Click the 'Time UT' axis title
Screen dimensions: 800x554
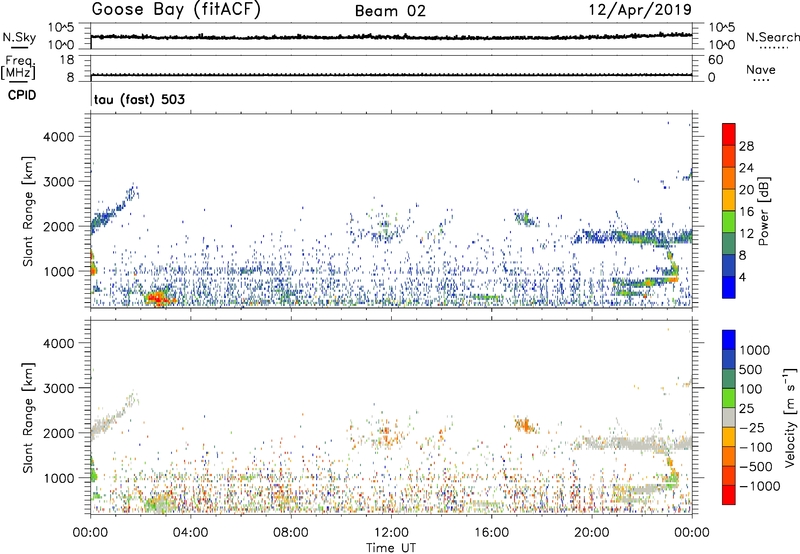pyautogui.click(x=391, y=548)
